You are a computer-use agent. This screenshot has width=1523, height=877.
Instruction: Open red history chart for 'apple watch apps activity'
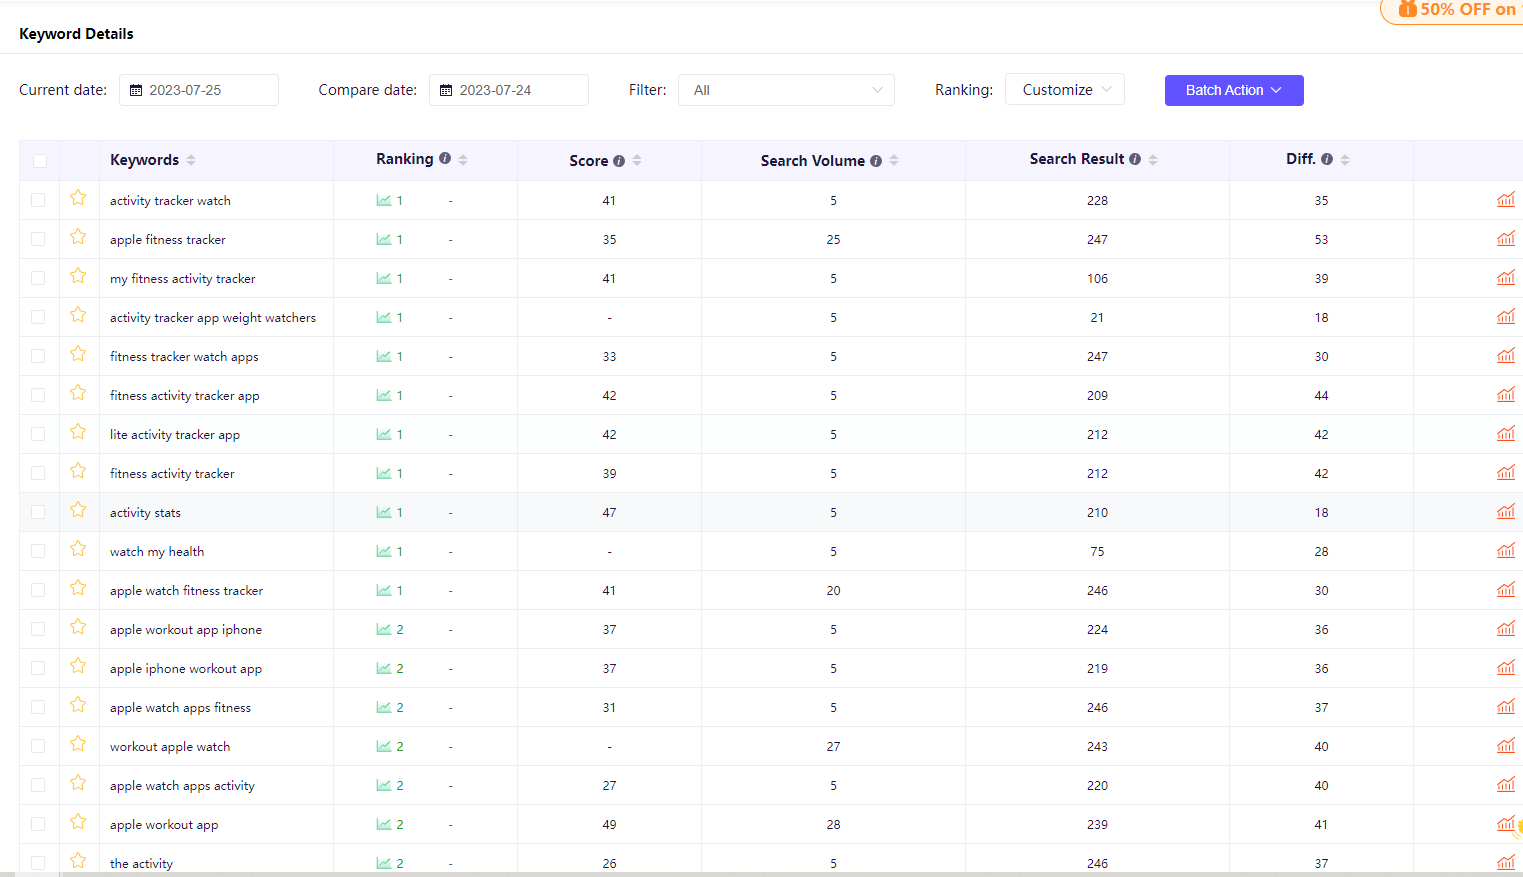(1506, 785)
